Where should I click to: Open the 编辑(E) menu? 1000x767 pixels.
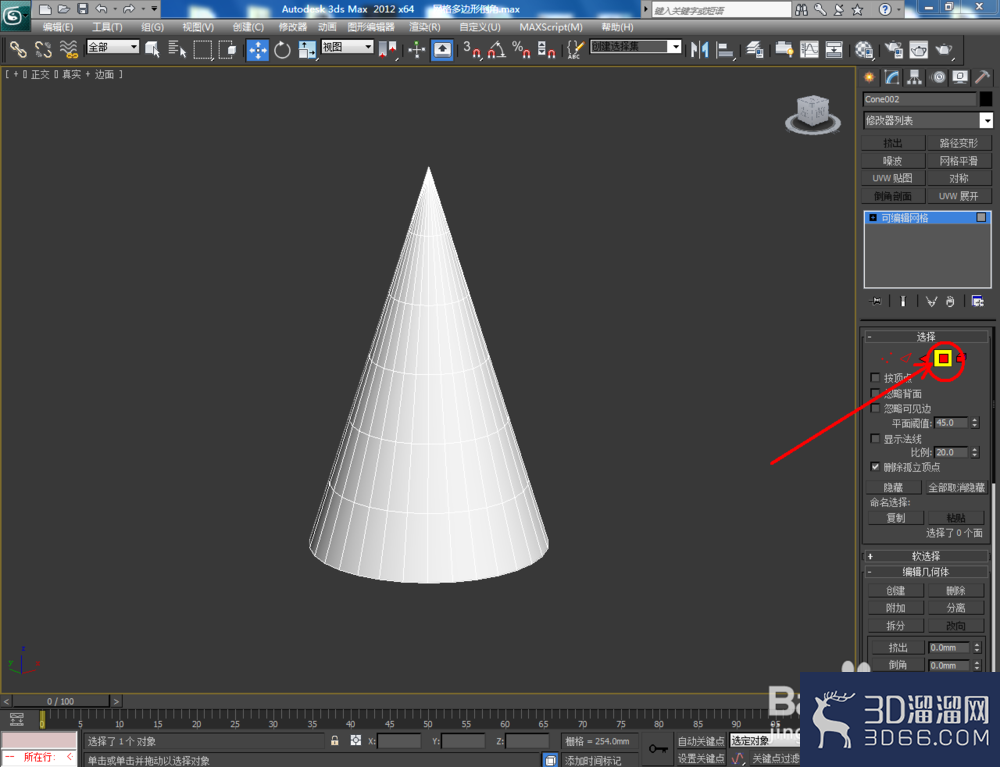pos(58,27)
